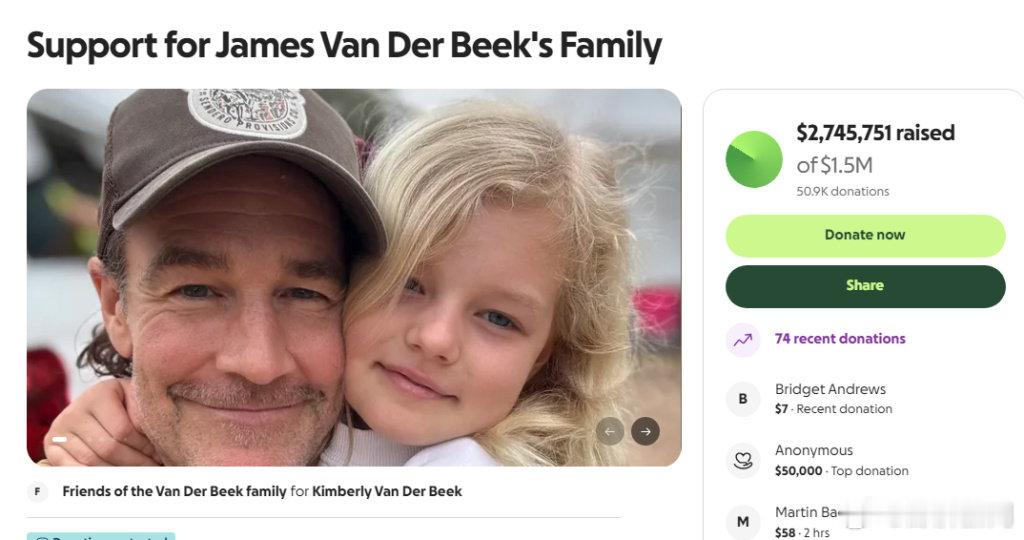Go to the previous photo using left arrow

(609, 431)
